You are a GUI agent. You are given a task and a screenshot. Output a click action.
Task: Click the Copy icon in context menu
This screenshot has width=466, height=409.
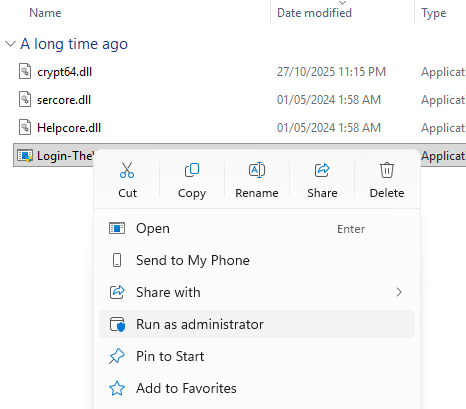(x=192, y=170)
